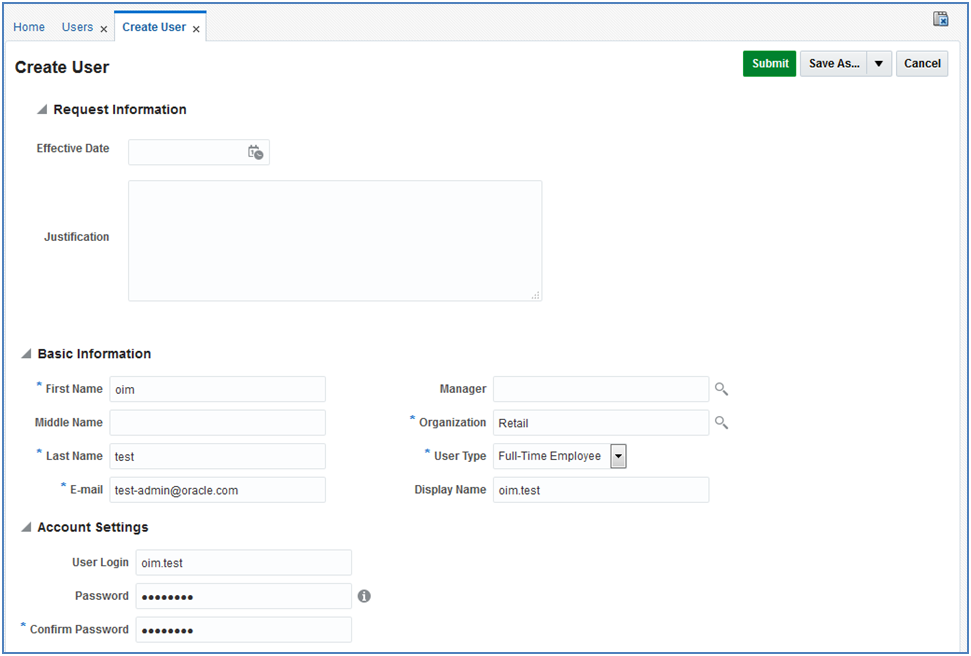Screen dimensions: 971x656
Task: Click the First Name field containing oim
Action: click(217, 389)
